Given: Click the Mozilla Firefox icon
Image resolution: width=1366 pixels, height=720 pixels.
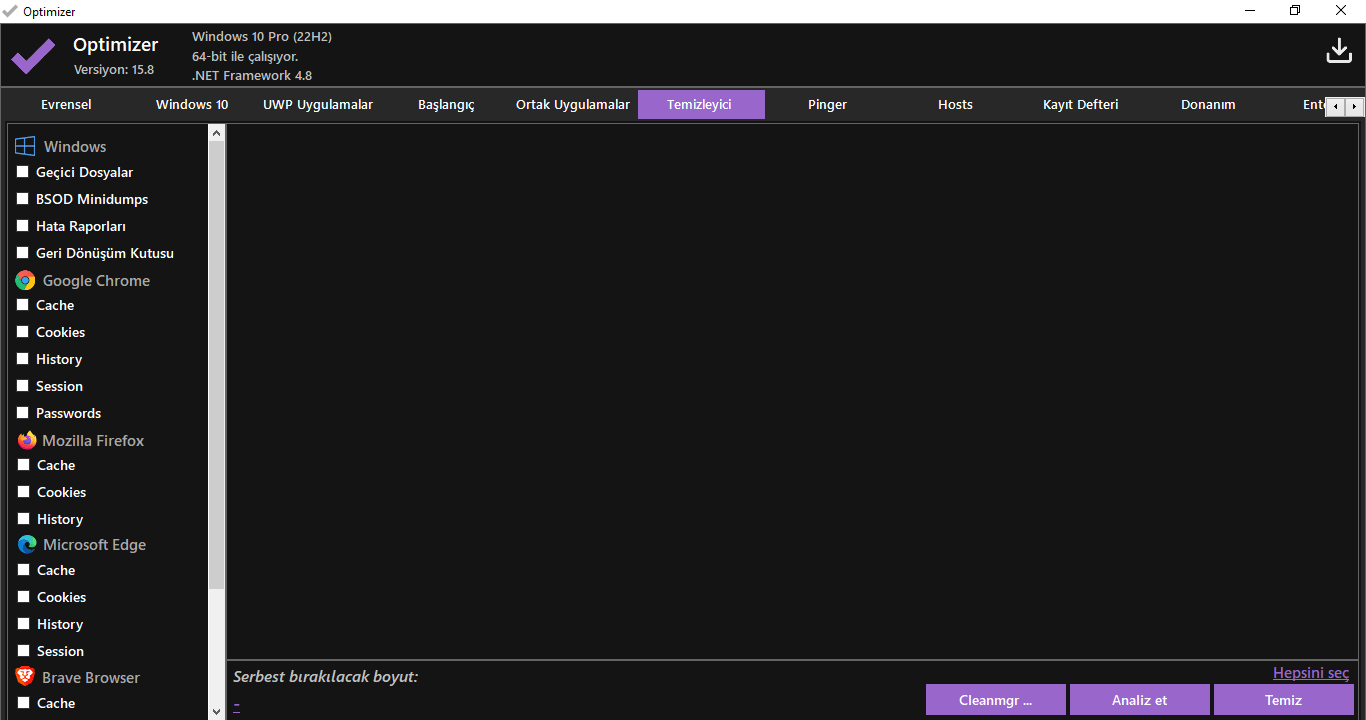Looking at the screenshot, I should tap(26, 440).
